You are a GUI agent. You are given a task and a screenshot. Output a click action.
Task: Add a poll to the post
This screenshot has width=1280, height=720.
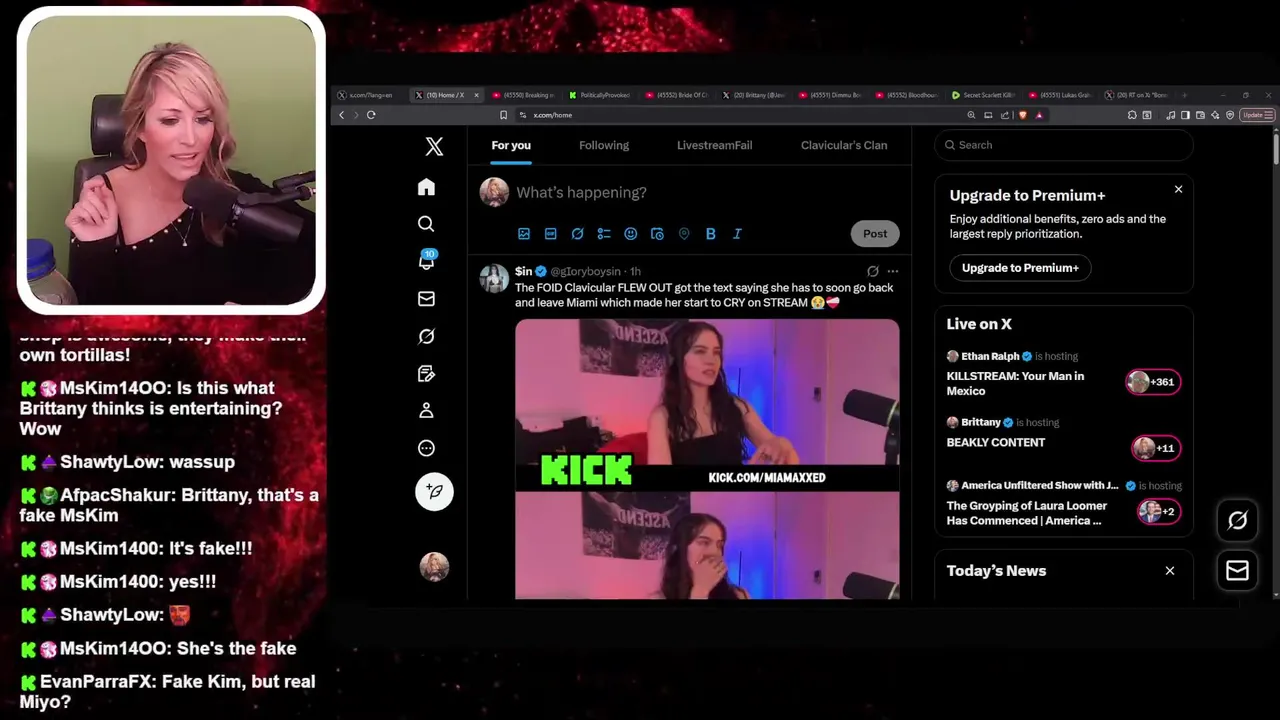(604, 233)
